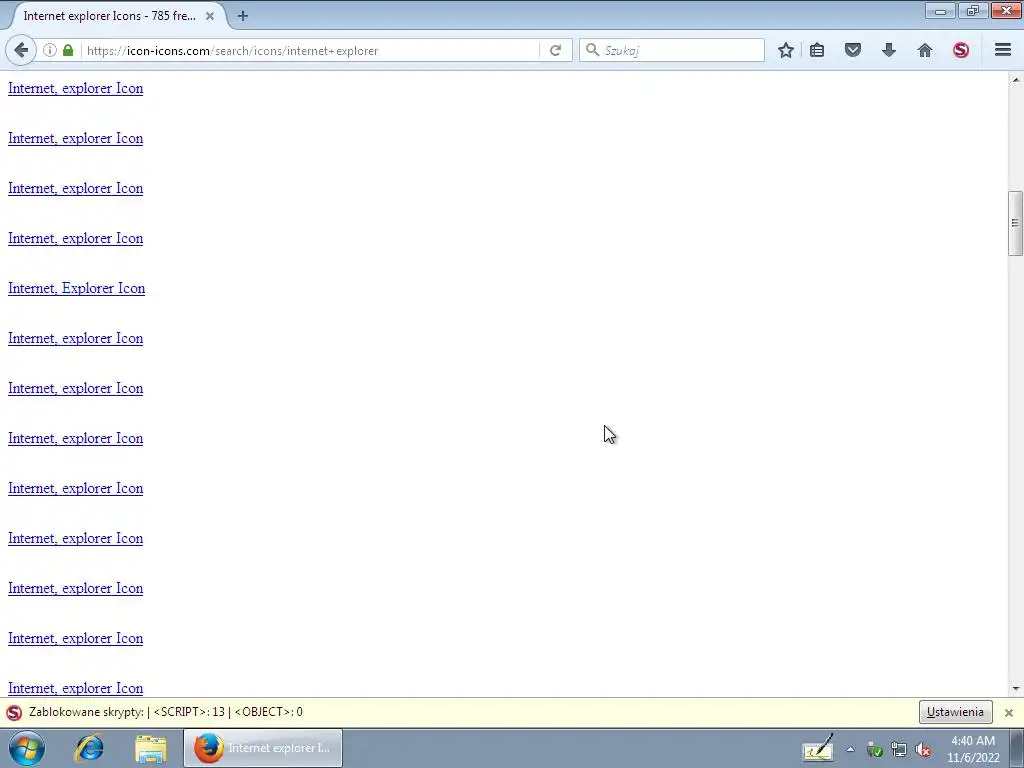Open the Pocket icon in the toolbar
1024x768 pixels.
click(853, 50)
